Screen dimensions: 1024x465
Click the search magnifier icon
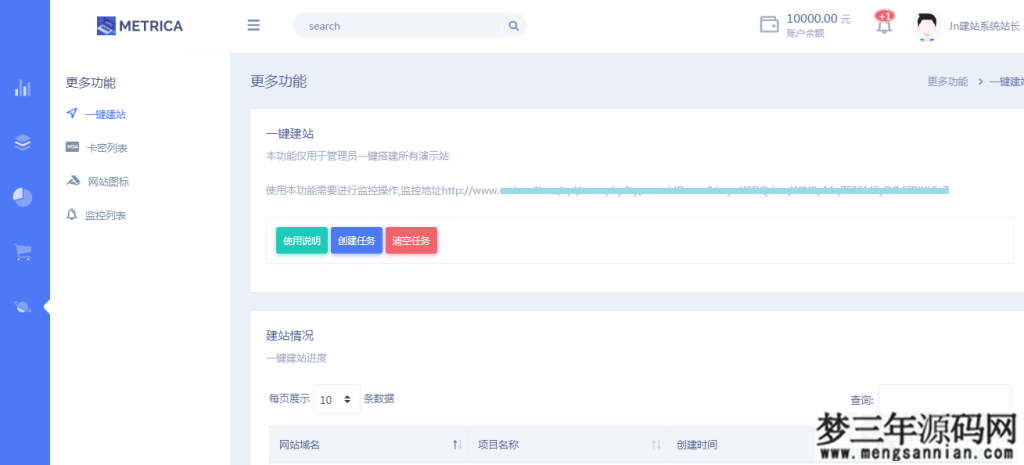click(x=513, y=26)
